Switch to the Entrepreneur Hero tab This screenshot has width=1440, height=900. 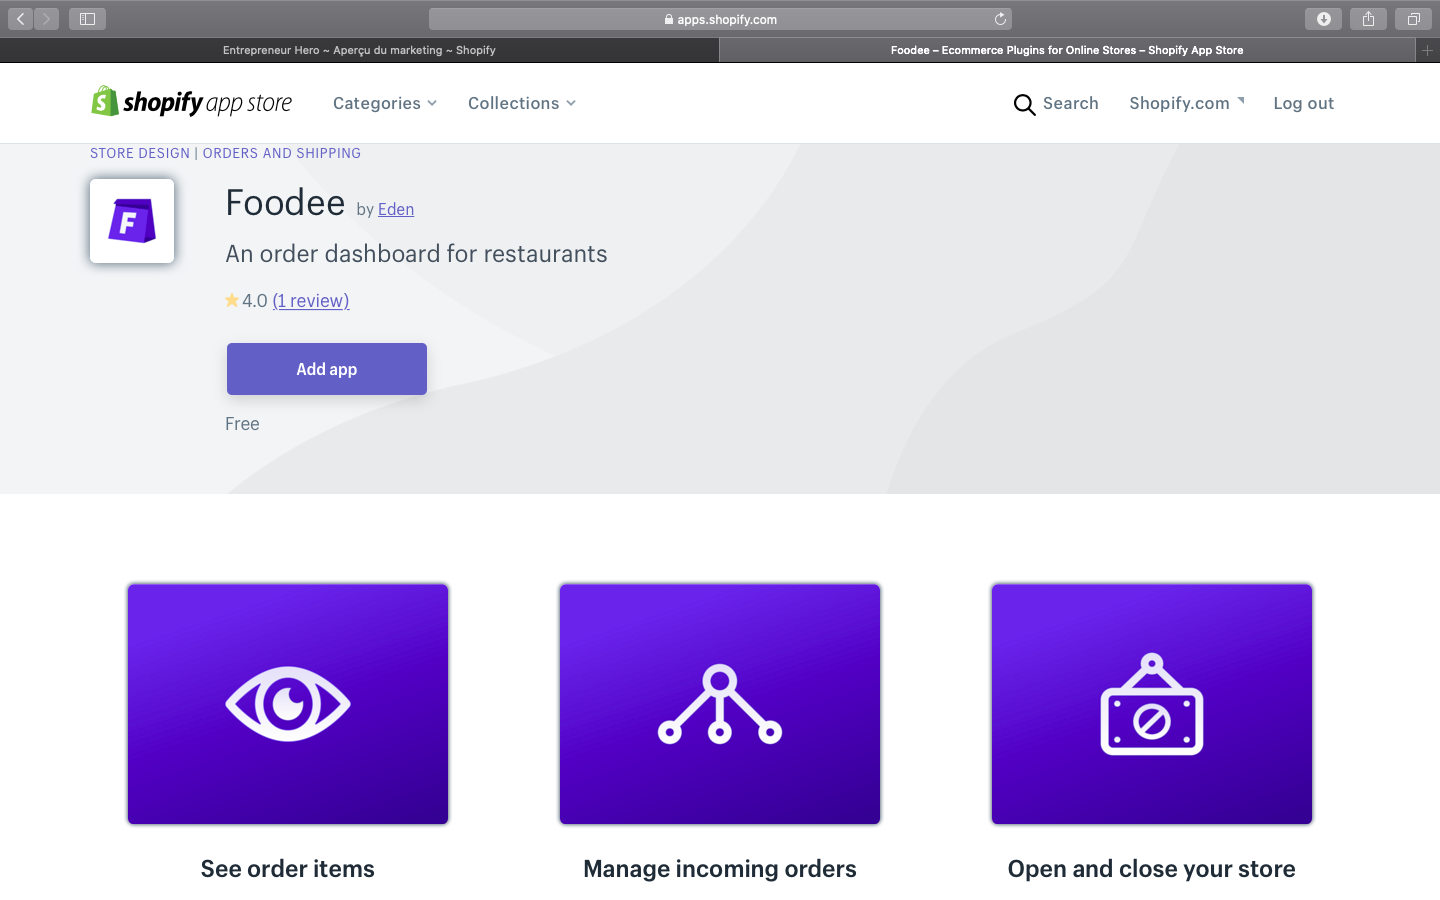(x=359, y=50)
